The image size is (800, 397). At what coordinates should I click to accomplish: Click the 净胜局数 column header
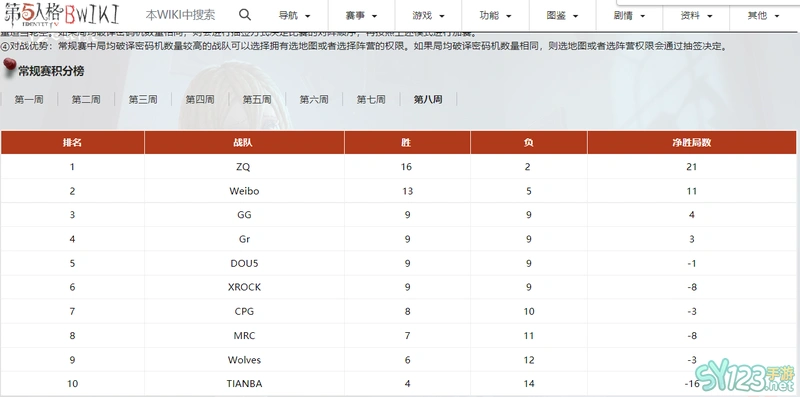[x=691, y=142]
